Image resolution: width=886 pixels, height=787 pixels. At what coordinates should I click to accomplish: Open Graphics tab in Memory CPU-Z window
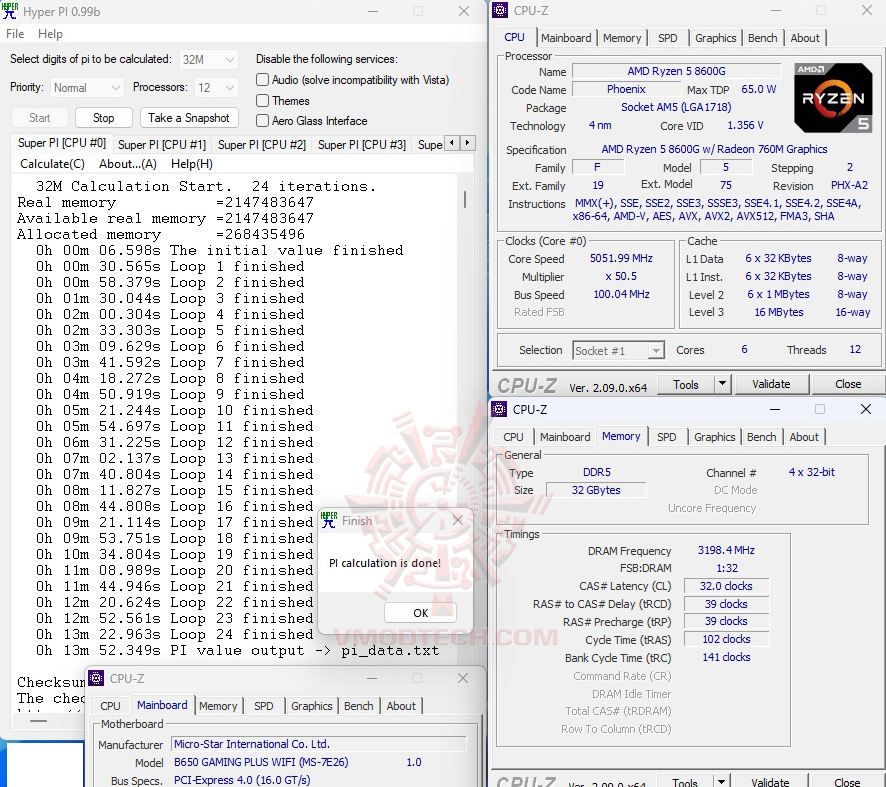714,437
